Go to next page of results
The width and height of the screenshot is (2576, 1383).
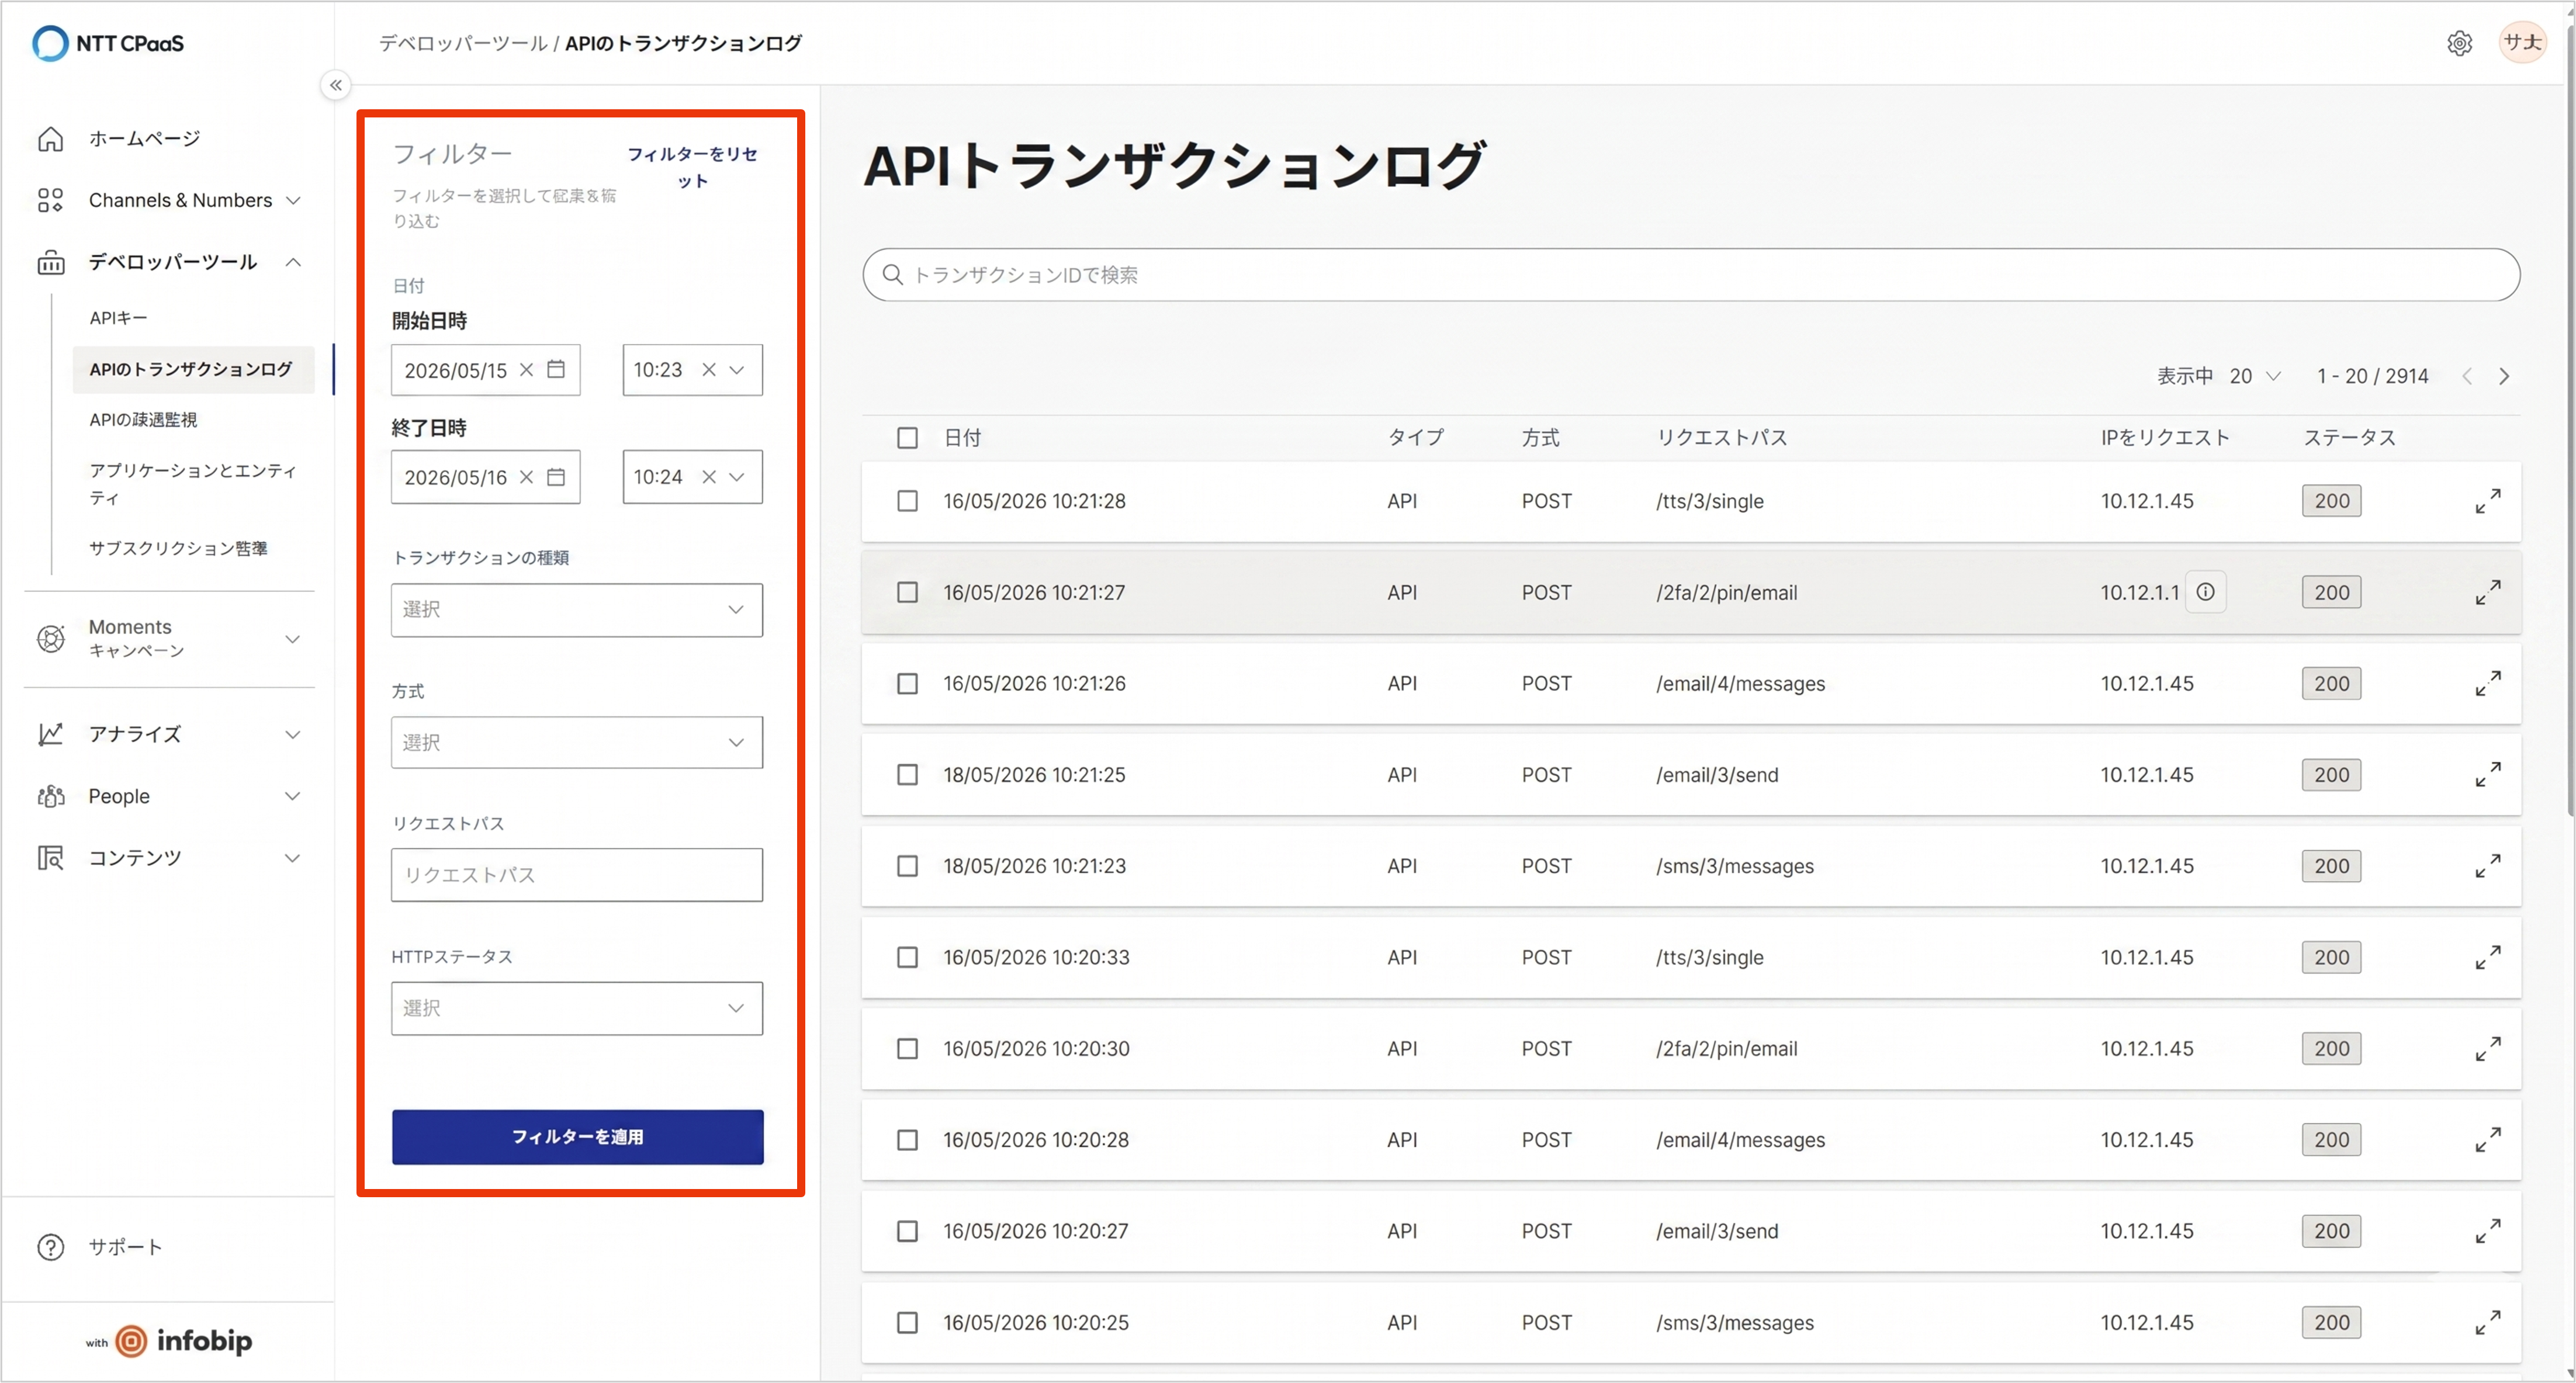point(2504,376)
